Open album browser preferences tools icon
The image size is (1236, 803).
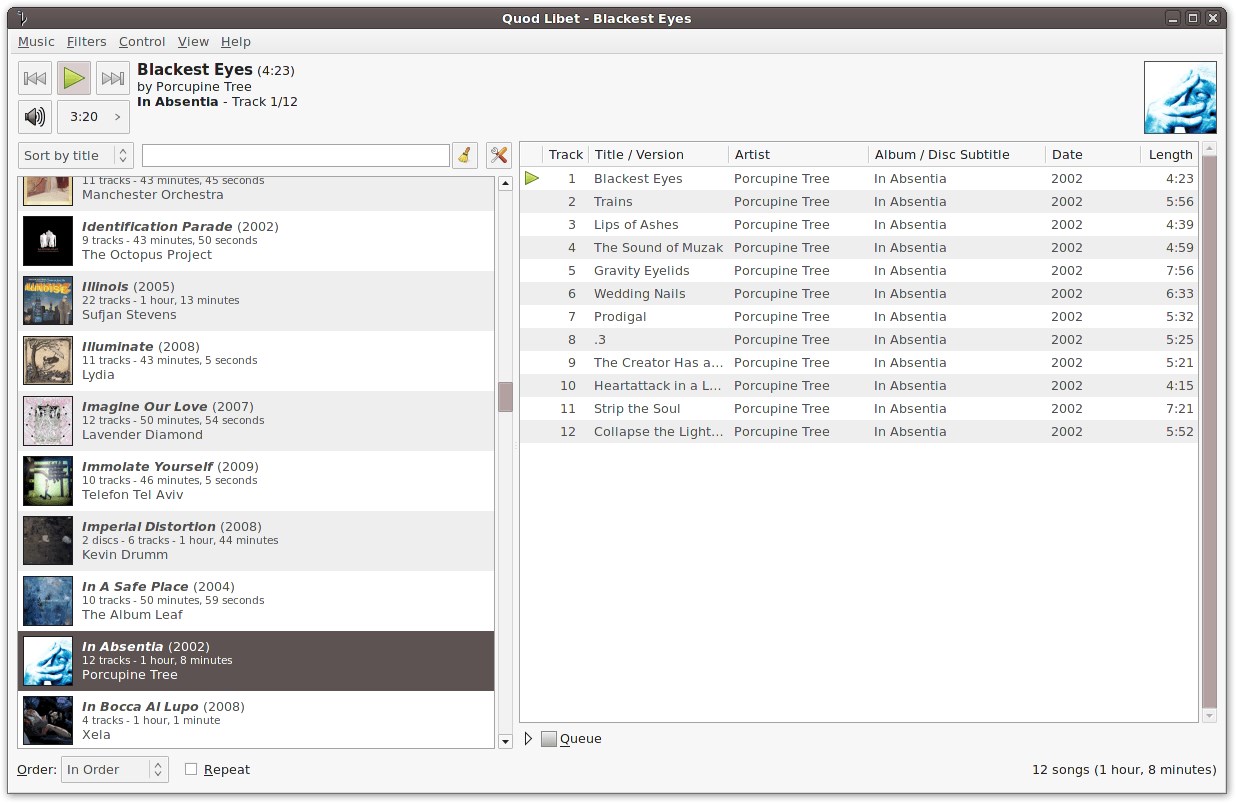(499, 155)
